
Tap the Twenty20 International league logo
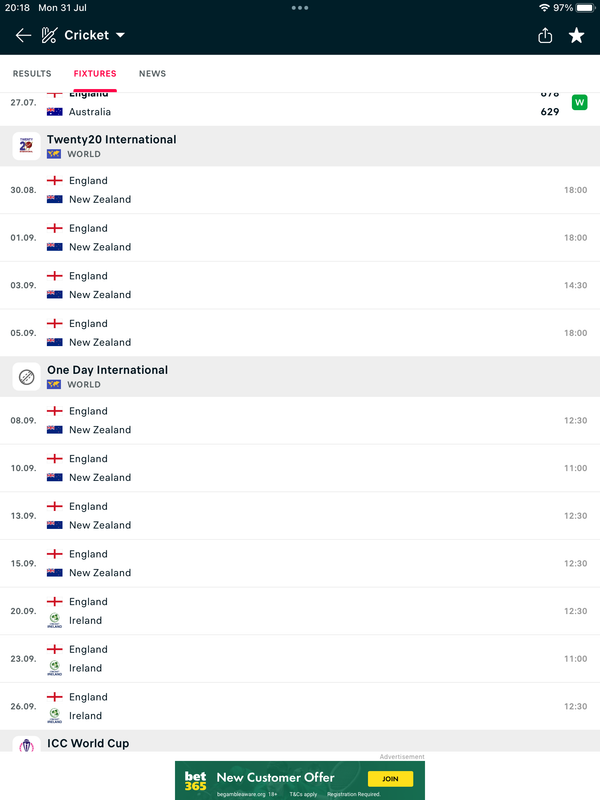[x=27, y=146]
